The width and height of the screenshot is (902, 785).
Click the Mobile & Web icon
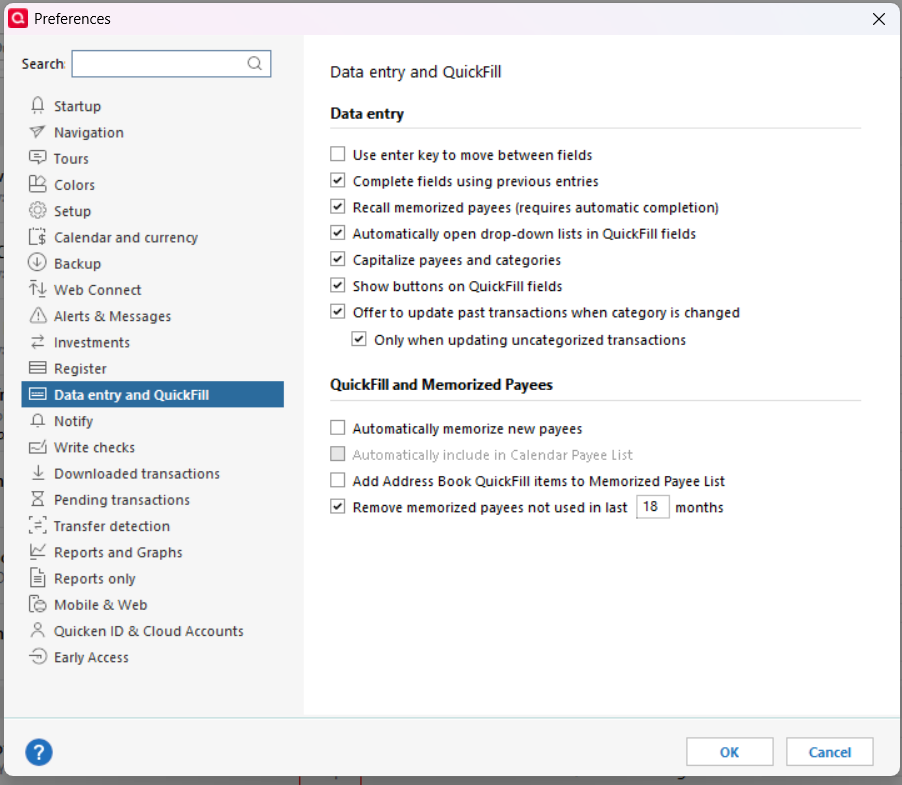point(37,604)
